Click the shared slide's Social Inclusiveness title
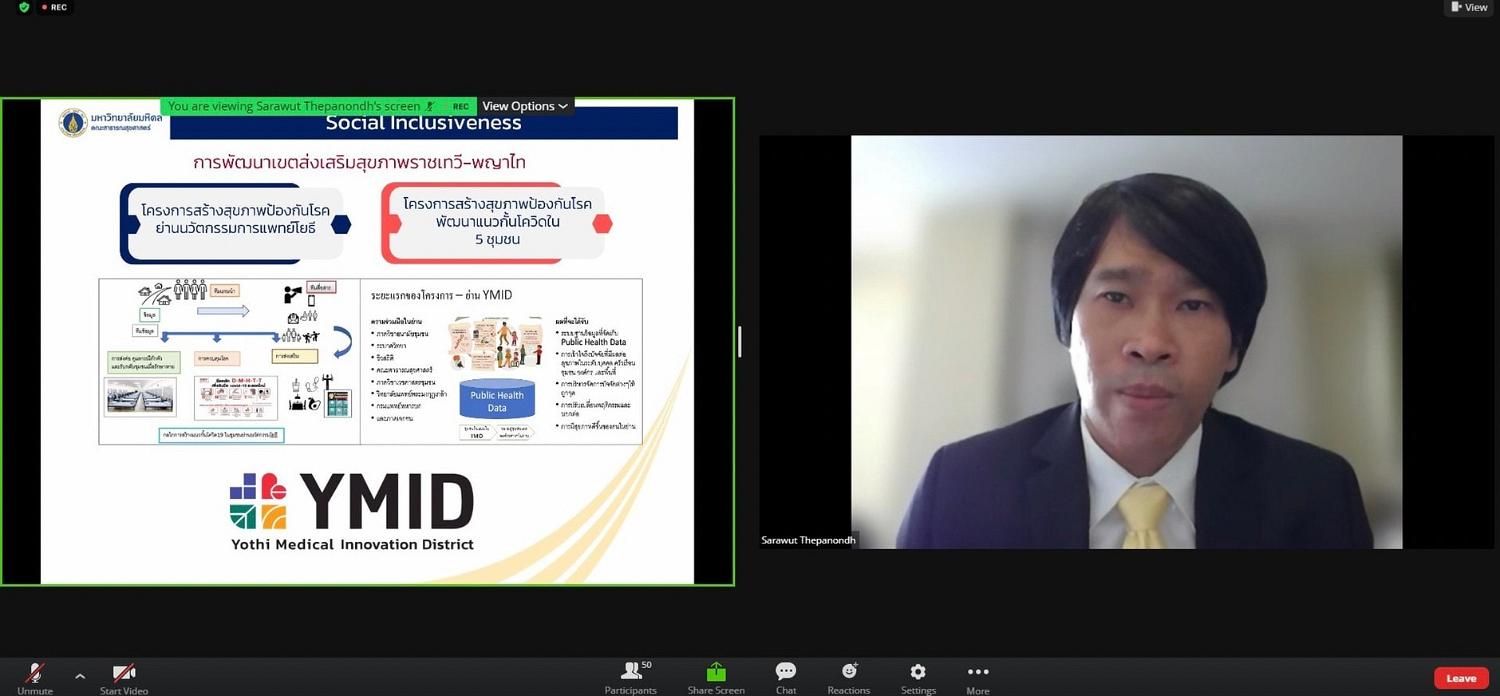The height and width of the screenshot is (696, 1500). 424,123
